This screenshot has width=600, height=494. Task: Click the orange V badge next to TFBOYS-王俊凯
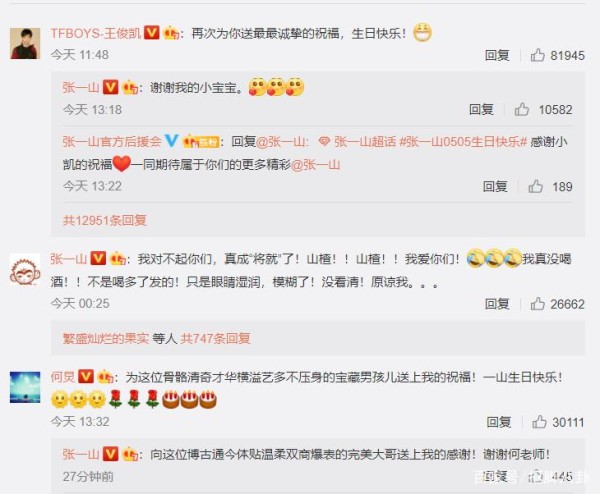tap(152, 33)
